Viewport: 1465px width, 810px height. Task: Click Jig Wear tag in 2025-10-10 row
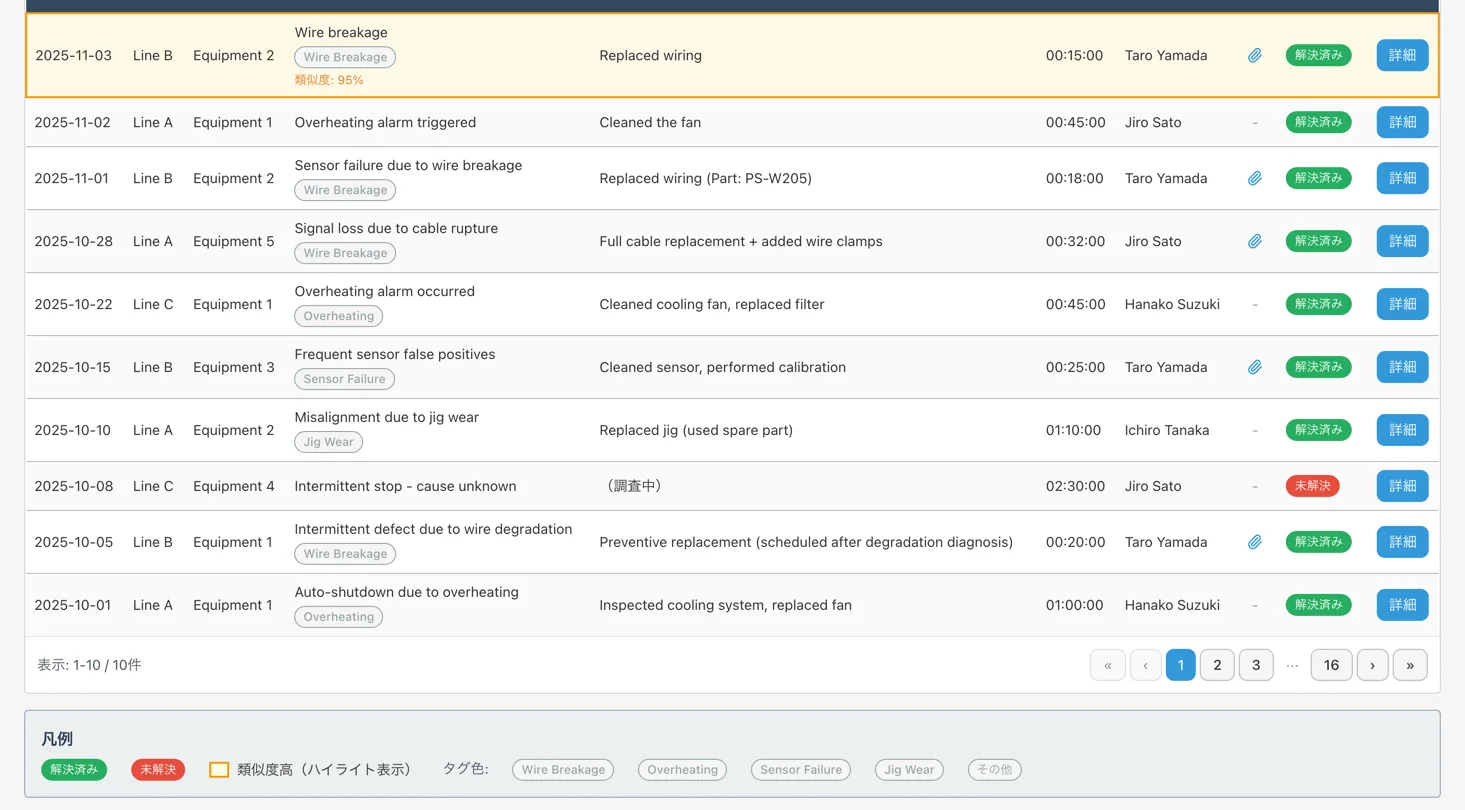tap(329, 442)
